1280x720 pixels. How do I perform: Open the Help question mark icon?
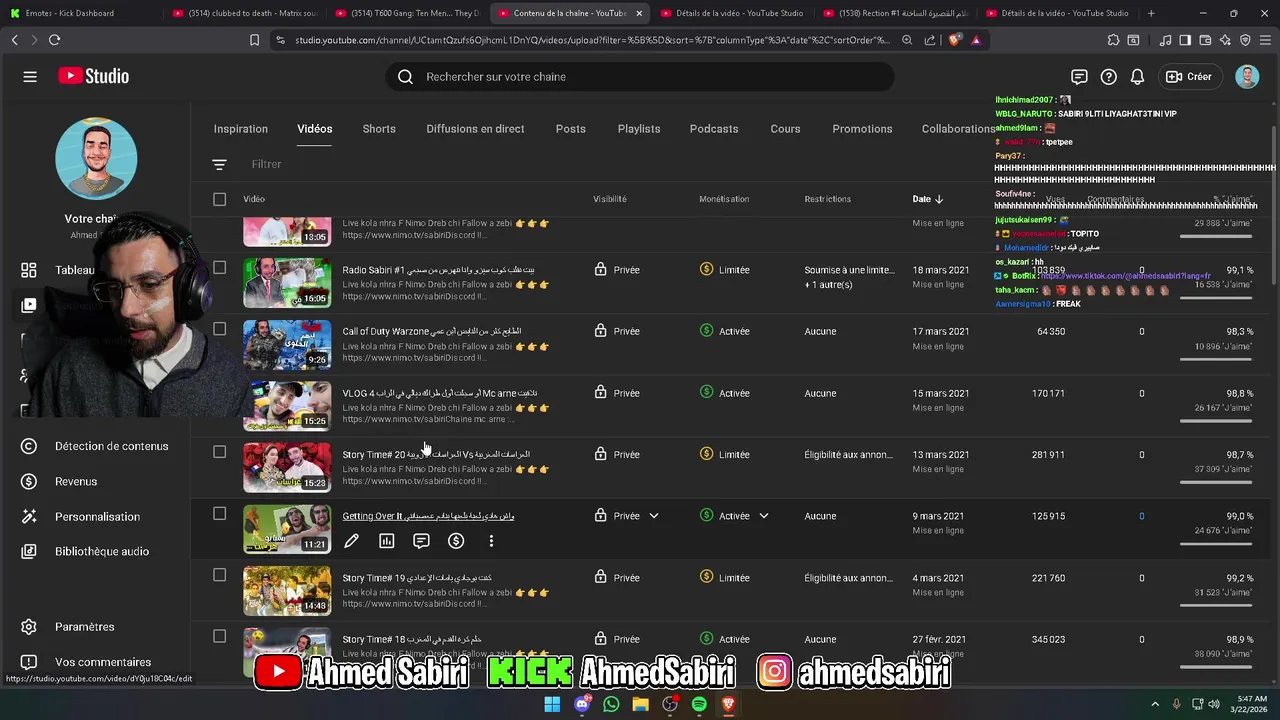point(1108,77)
